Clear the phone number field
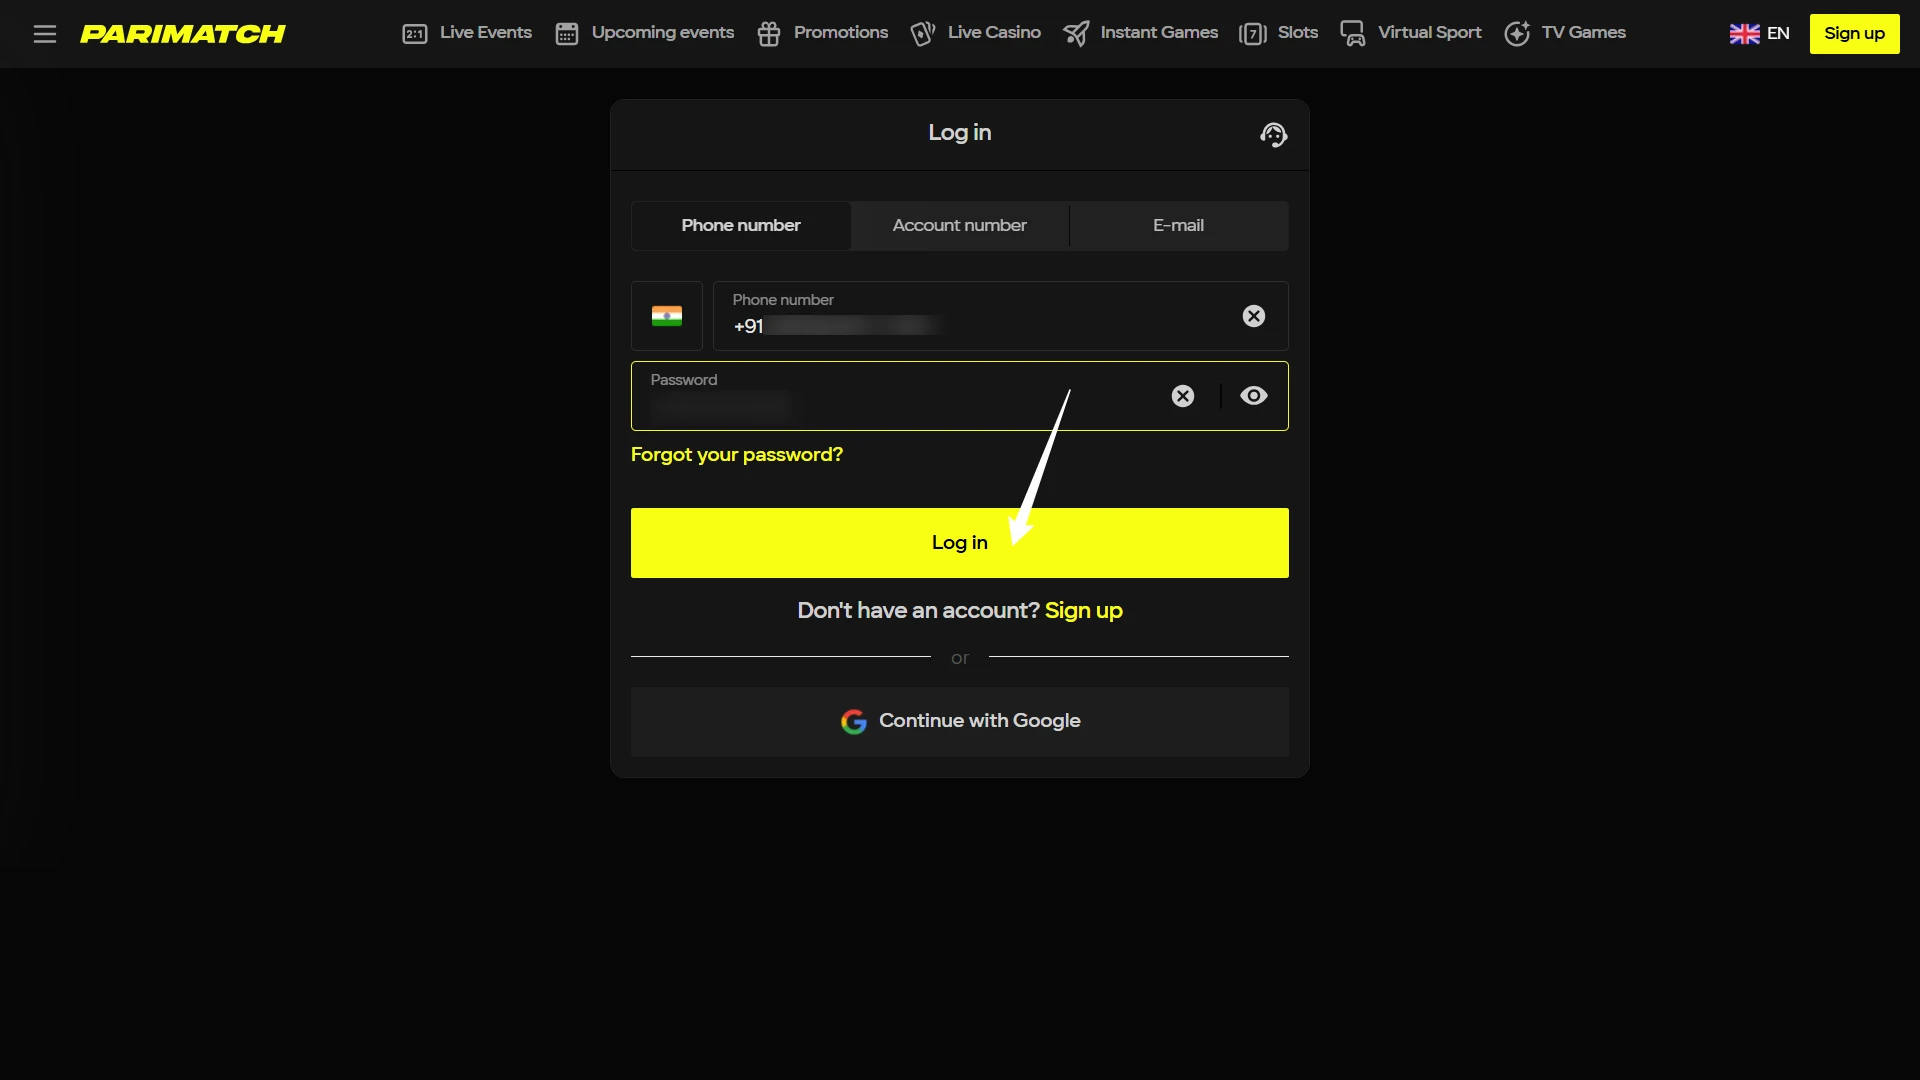Image resolution: width=1920 pixels, height=1080 pixels. pos(1253,316)
